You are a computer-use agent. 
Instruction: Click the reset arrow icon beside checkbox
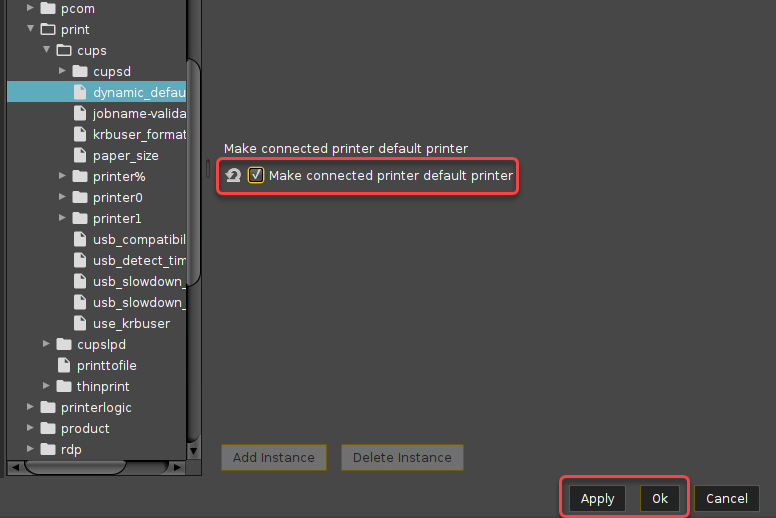tap(233, 176)
